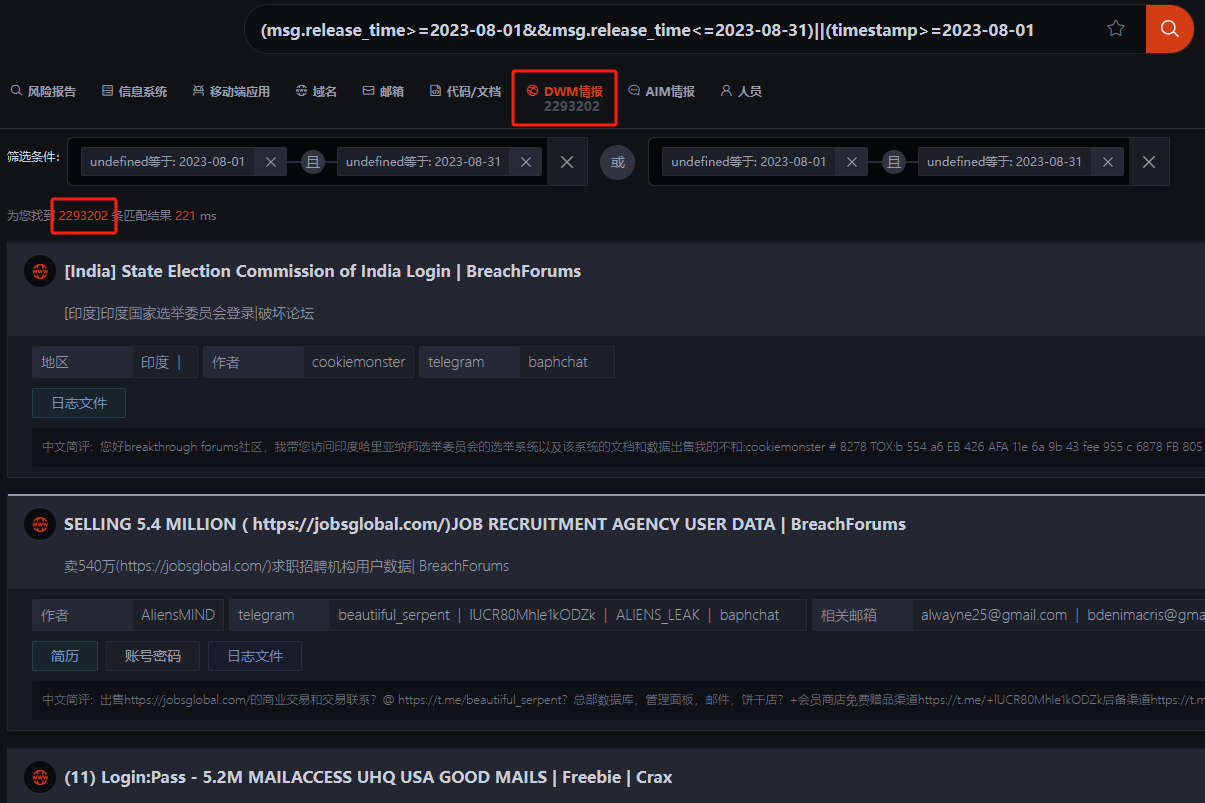Viewport: 1205px width, 803px height.
Task: Open the SELLING 5.4 MILLION jobsglobal result title
Action: pyautogui.click(x=485, y=524)
